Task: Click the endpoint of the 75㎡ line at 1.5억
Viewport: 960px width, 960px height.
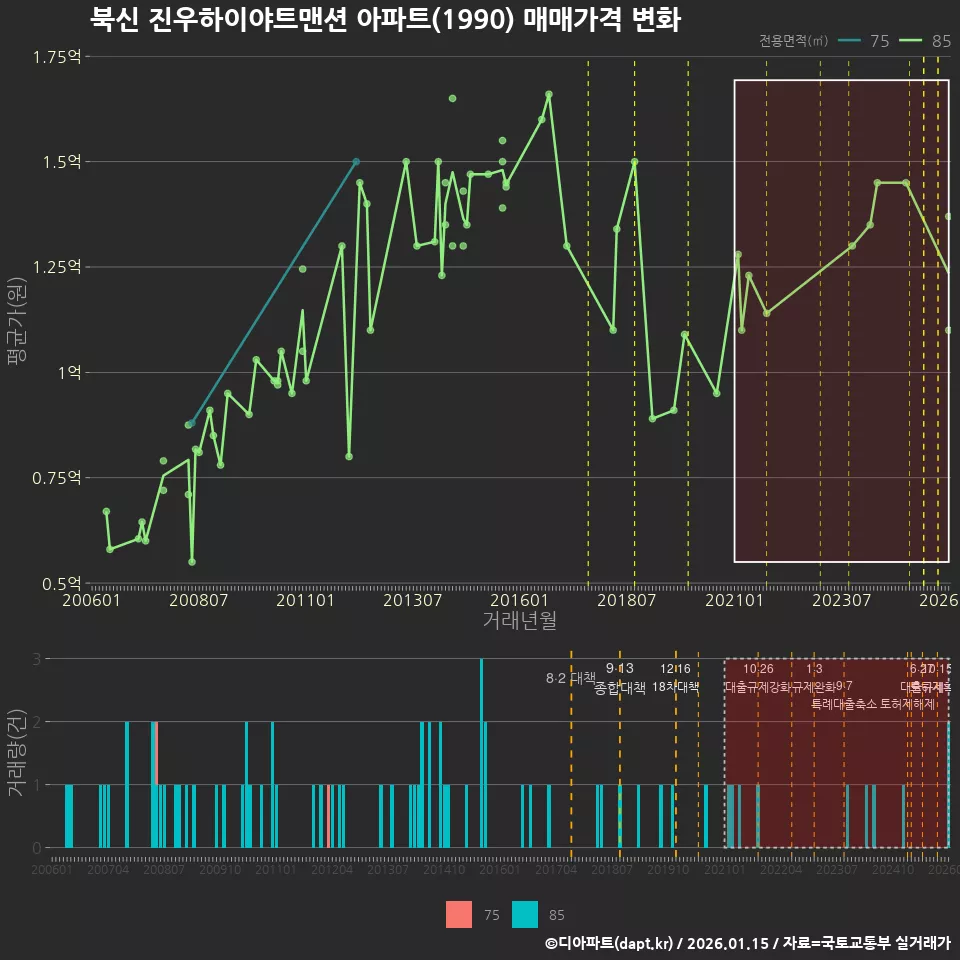Action: pyautogui.click(x=356, y=162)
